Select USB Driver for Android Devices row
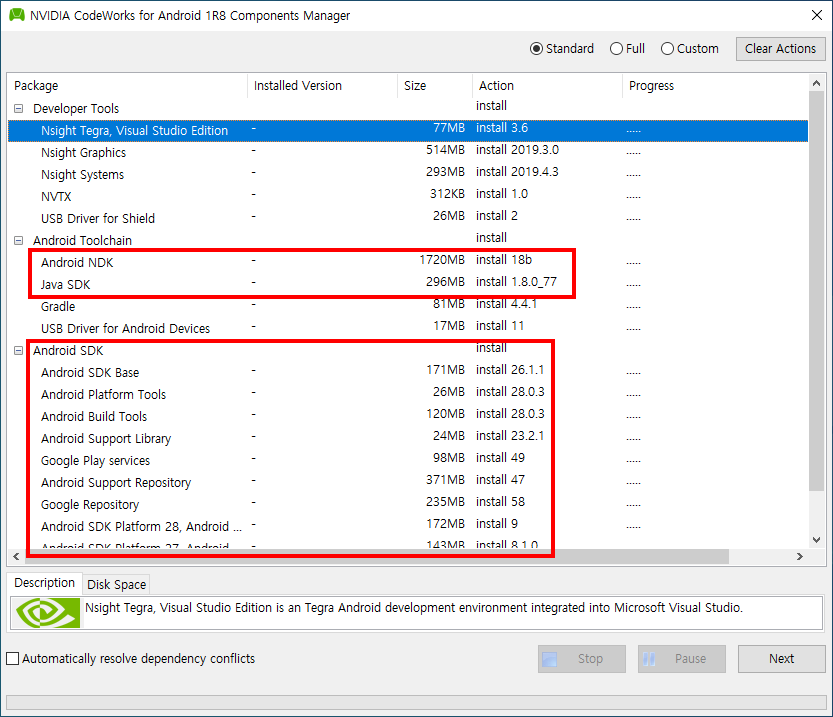 click(x=408, y=329)
